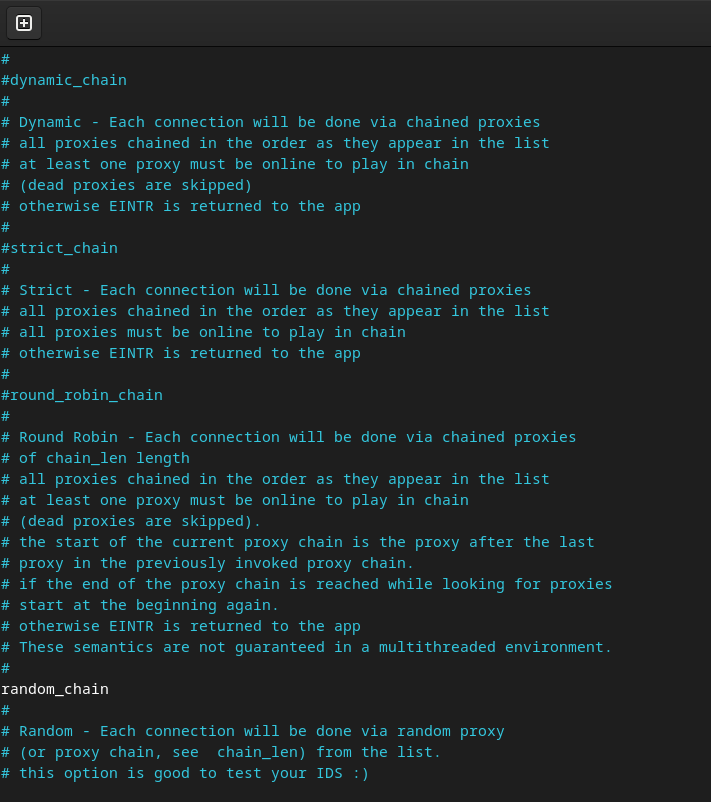
Task: Click the first "(dead proxies are skipped)" line
Action: click(x=126, y=185)
